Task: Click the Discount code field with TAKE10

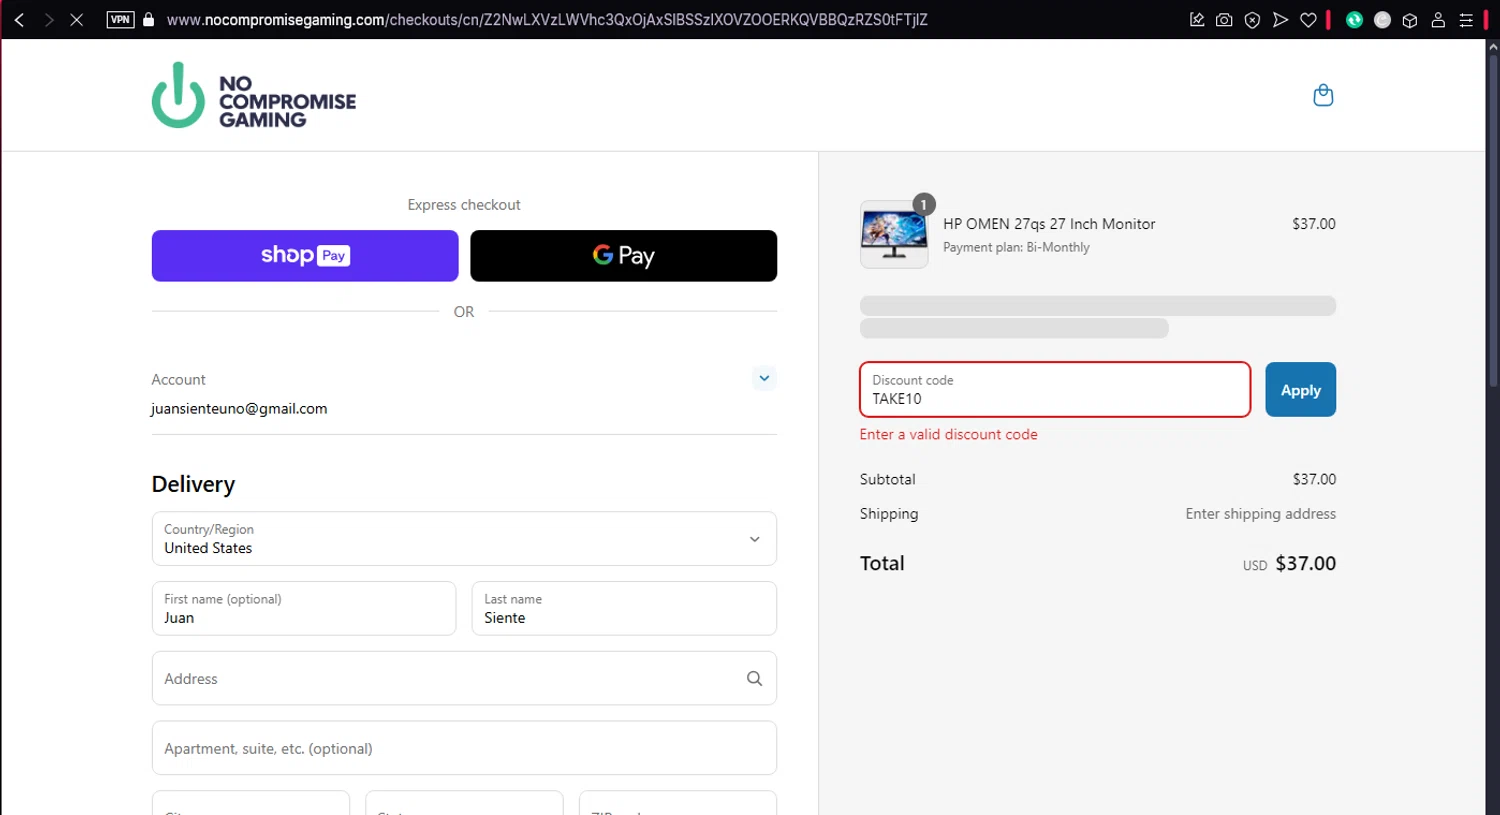Action: coord(1055,390)
